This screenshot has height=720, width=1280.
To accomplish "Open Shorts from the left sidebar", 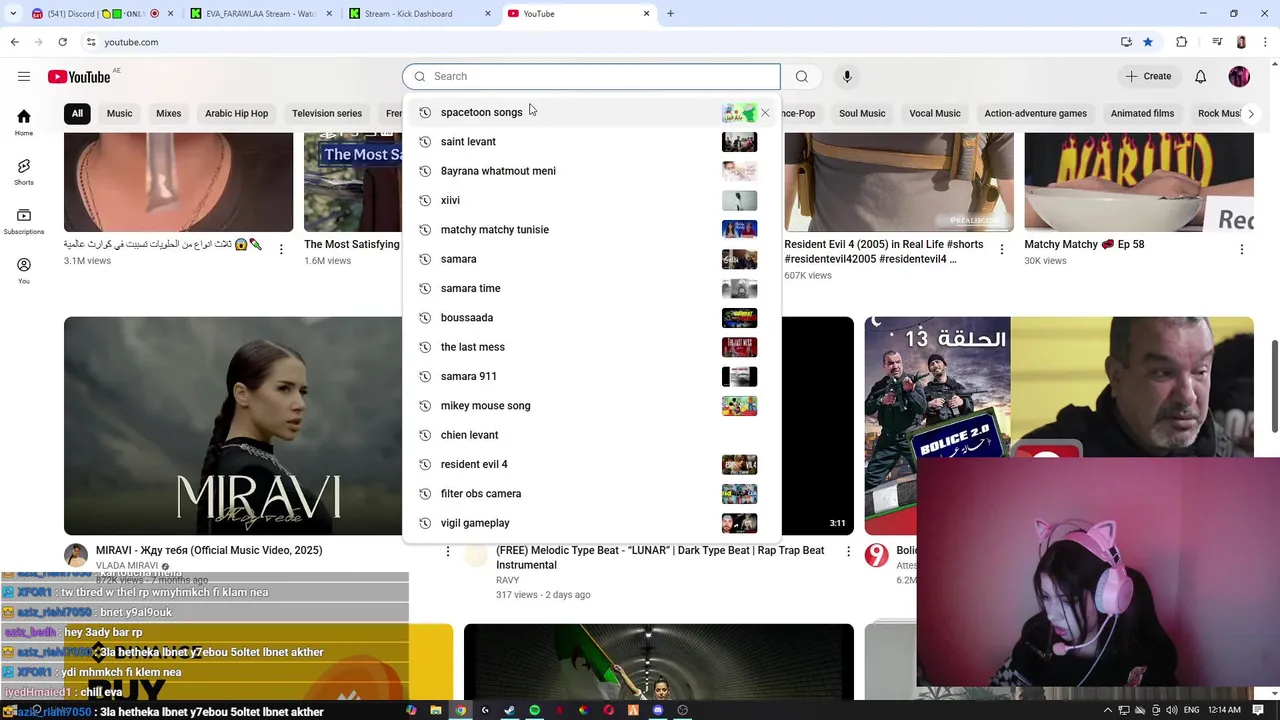I will [x=24, y=171].
